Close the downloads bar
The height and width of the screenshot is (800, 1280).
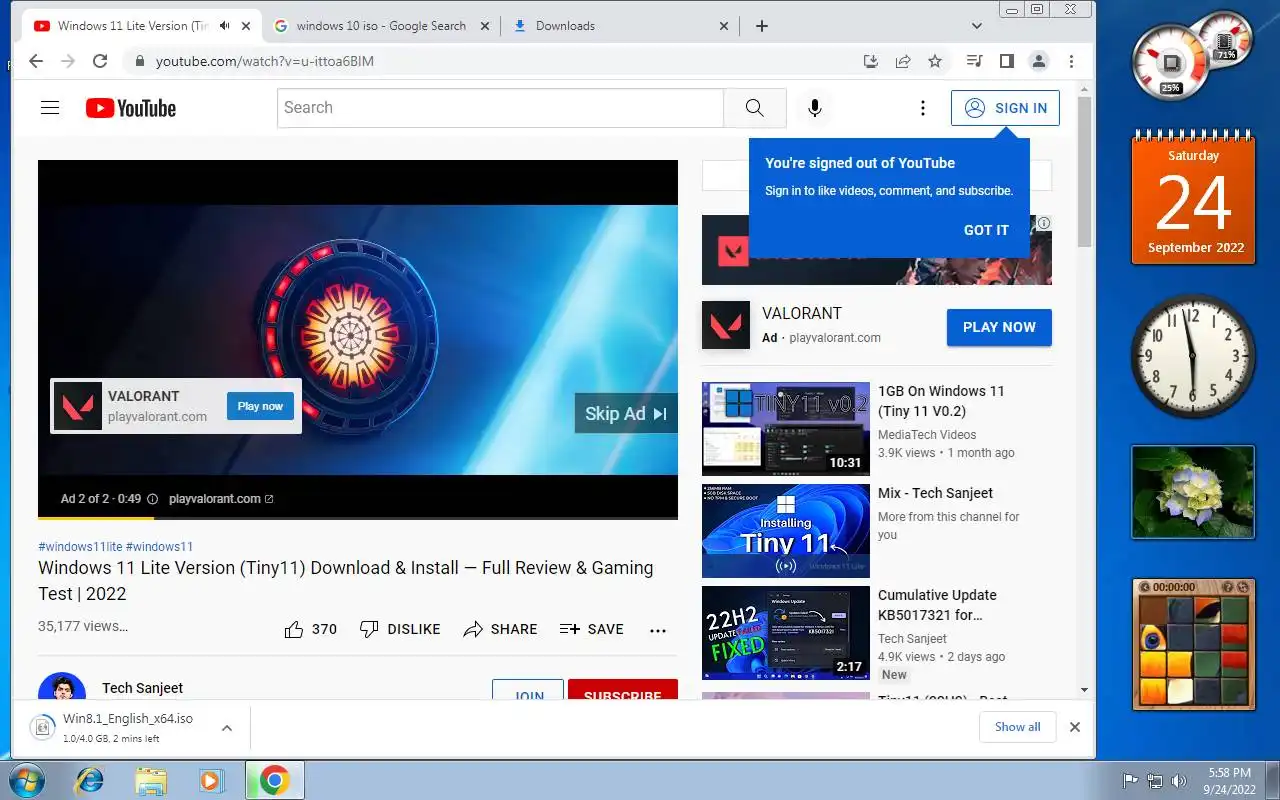[1075, 727]
